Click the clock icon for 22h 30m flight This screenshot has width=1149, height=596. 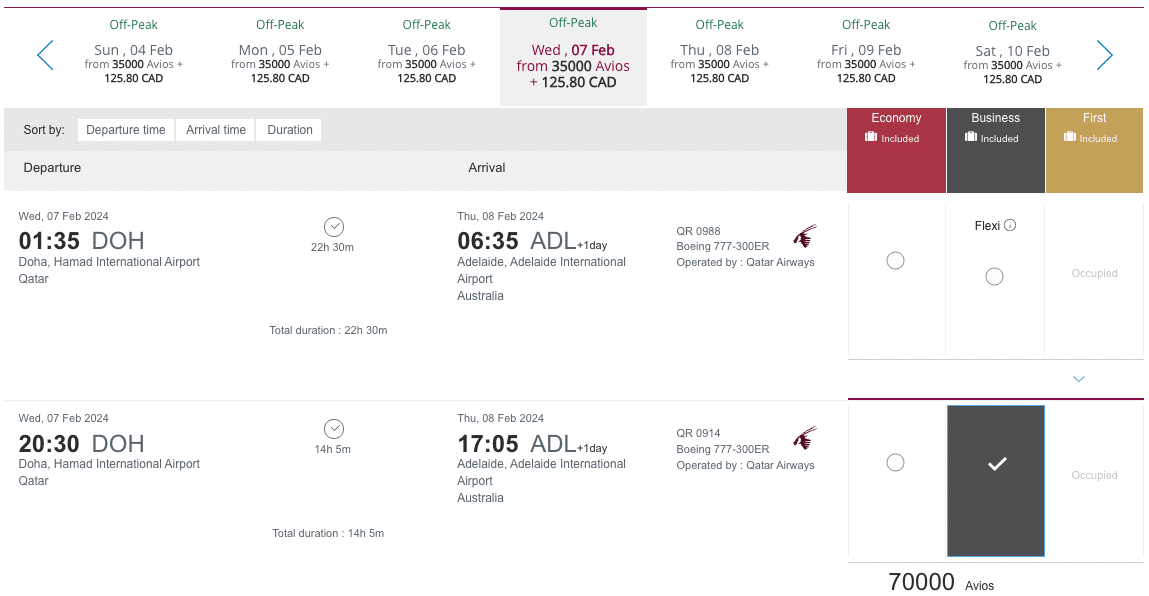(x=334, y=226)
